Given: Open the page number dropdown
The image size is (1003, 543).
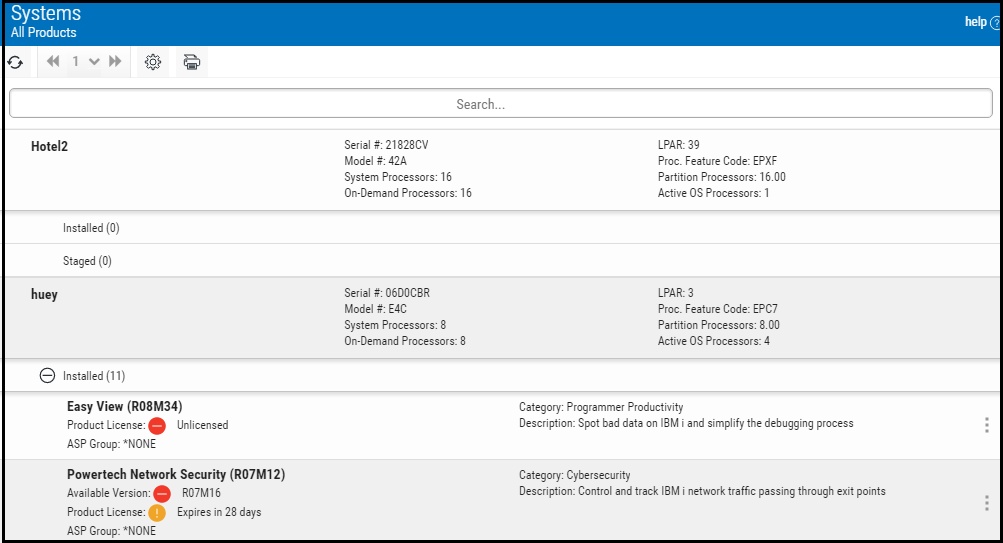Looking at the screenshot, I should 85,62.
